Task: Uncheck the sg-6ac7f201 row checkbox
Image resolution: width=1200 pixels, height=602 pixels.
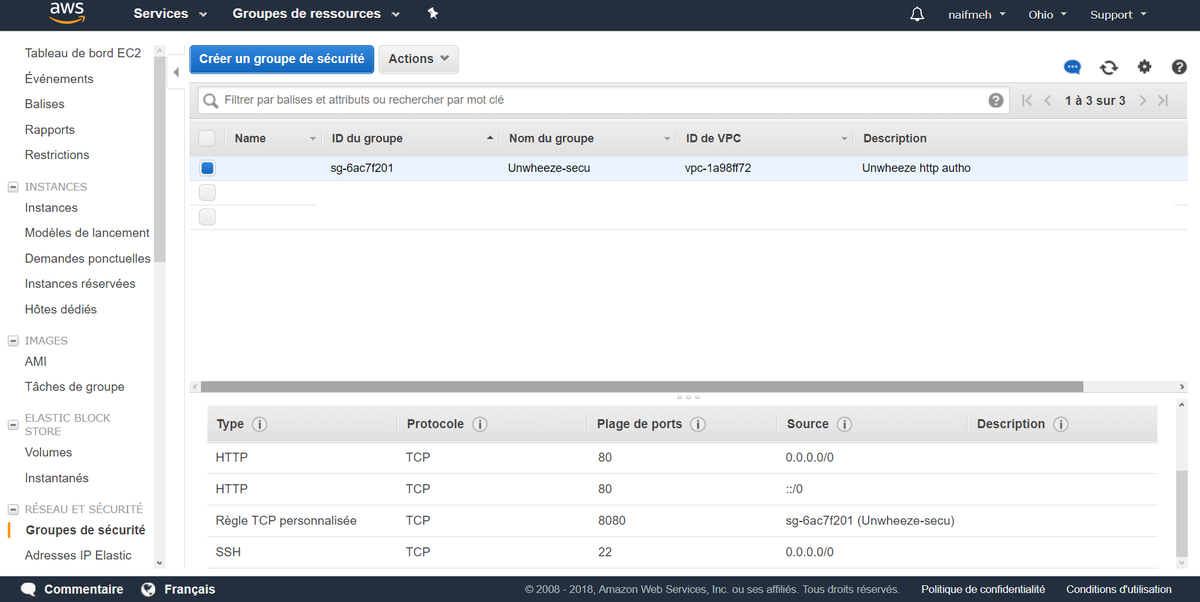Action: pos(207,168)
